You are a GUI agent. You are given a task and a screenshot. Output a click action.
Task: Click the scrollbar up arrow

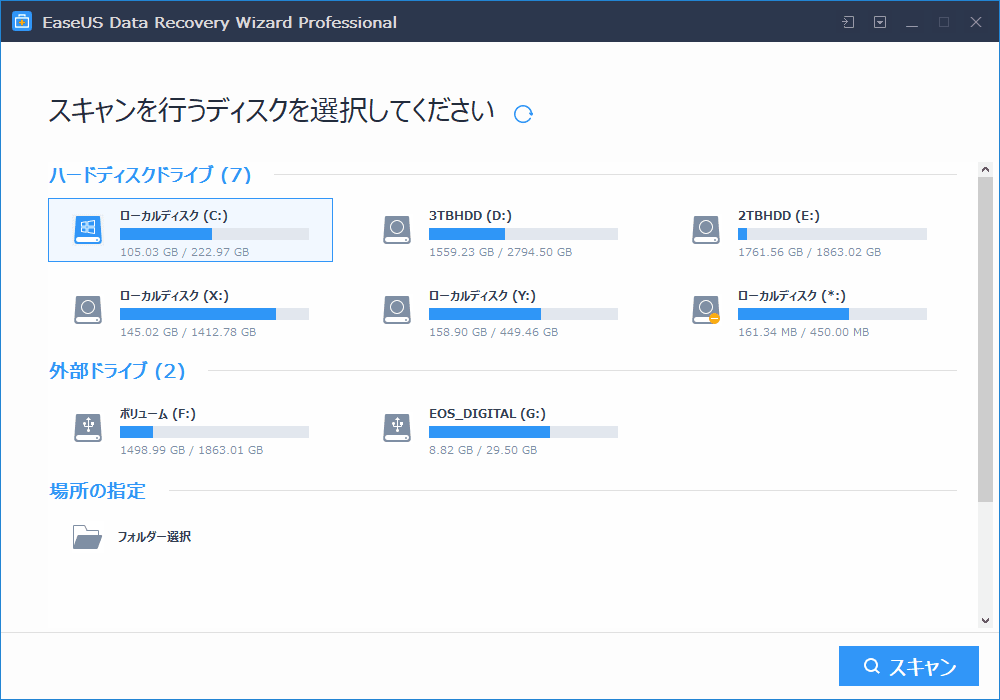[x=984, y=171]
